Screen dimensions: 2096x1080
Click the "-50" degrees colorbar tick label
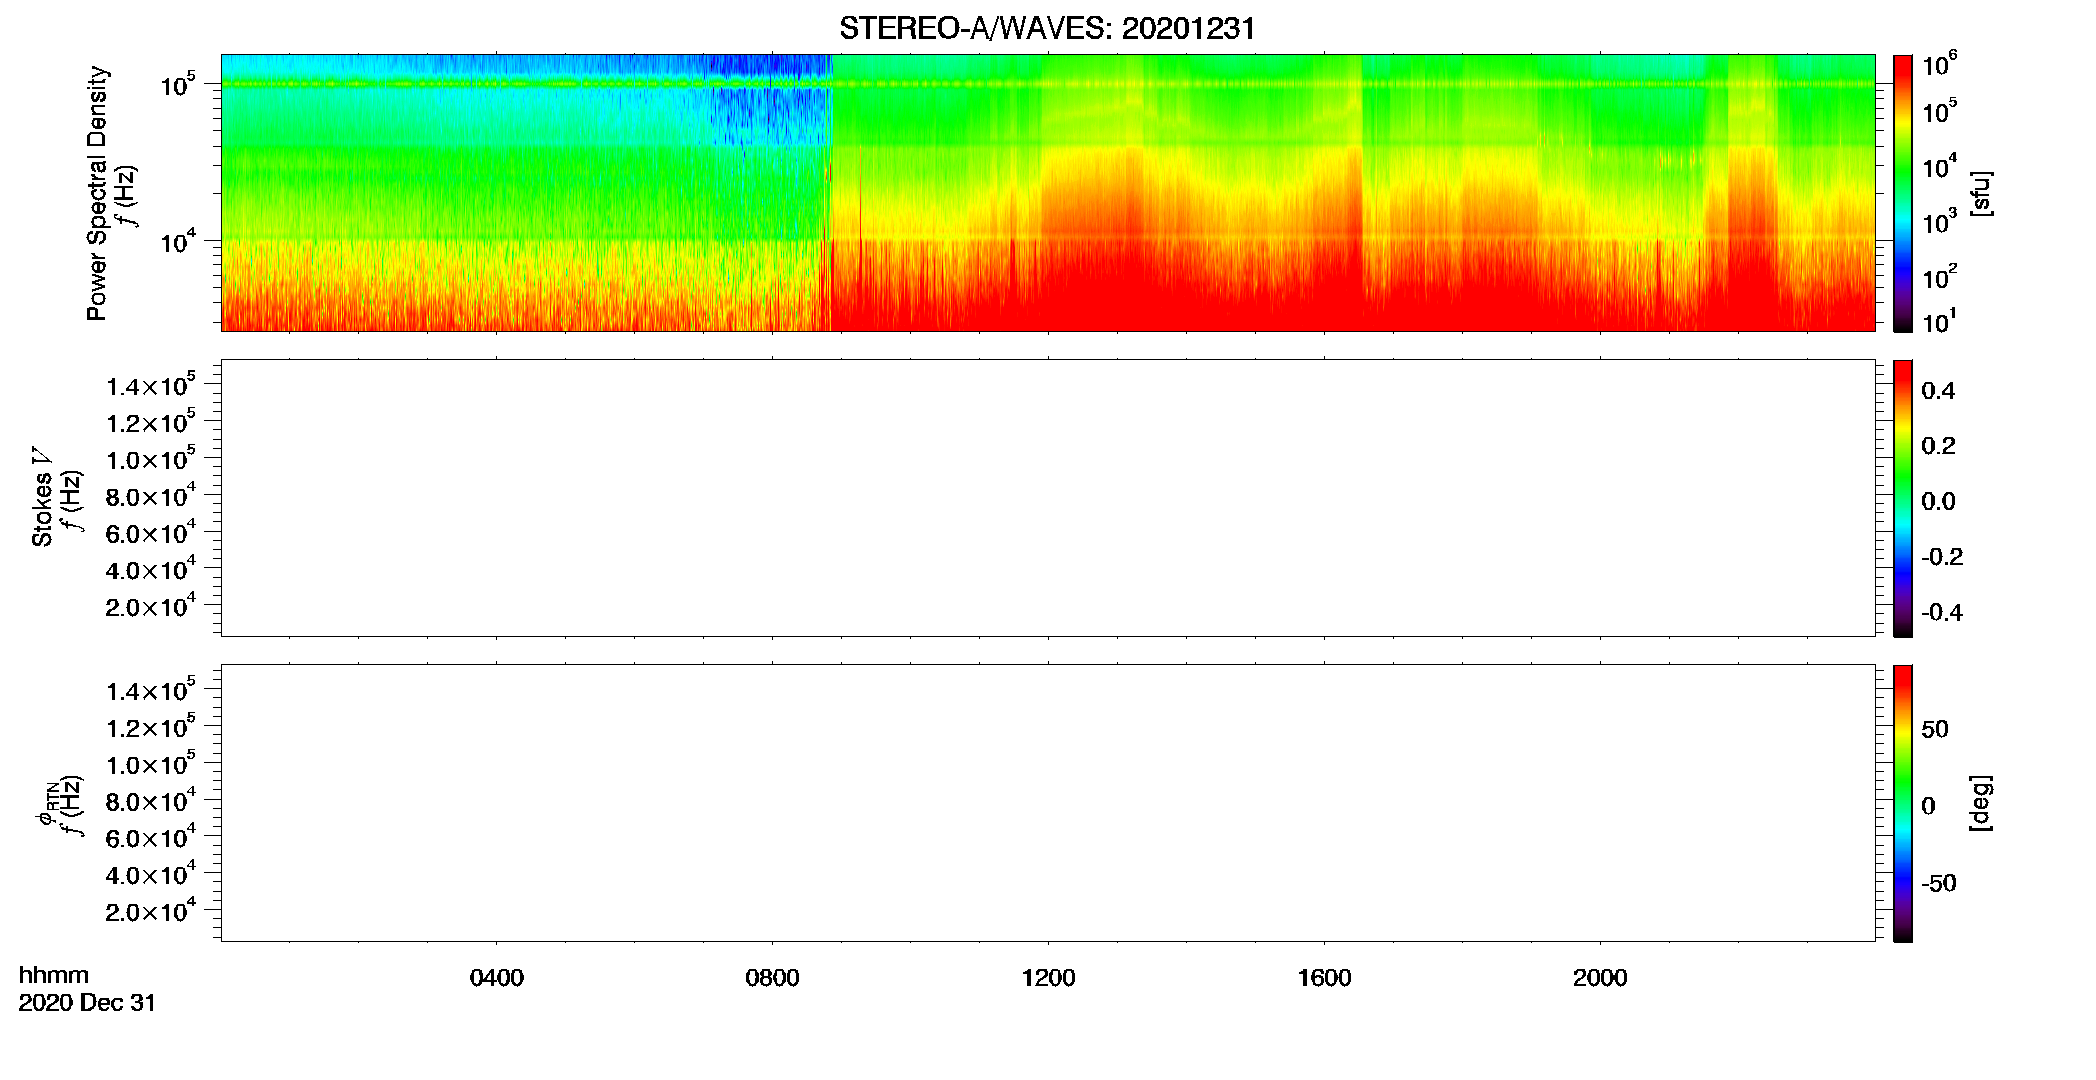[1939, 884]
